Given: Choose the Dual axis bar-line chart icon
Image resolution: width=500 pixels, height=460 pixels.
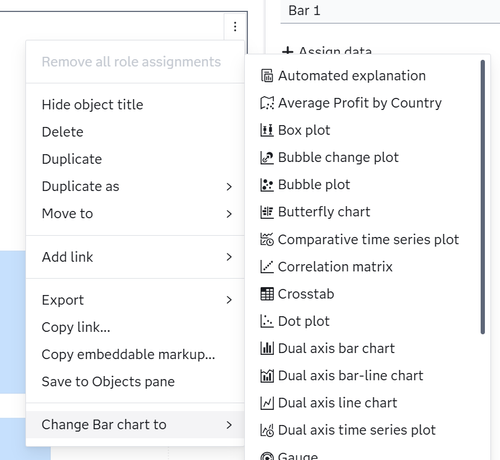Looking at the screenshot, I should click(267, 376).
